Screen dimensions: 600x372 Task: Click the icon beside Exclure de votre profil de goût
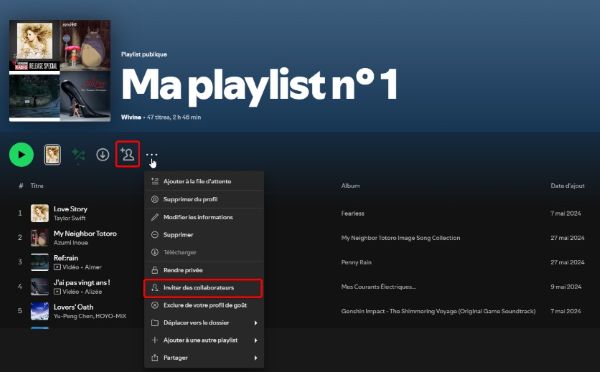pyautogui.click(x=155, y=305)
